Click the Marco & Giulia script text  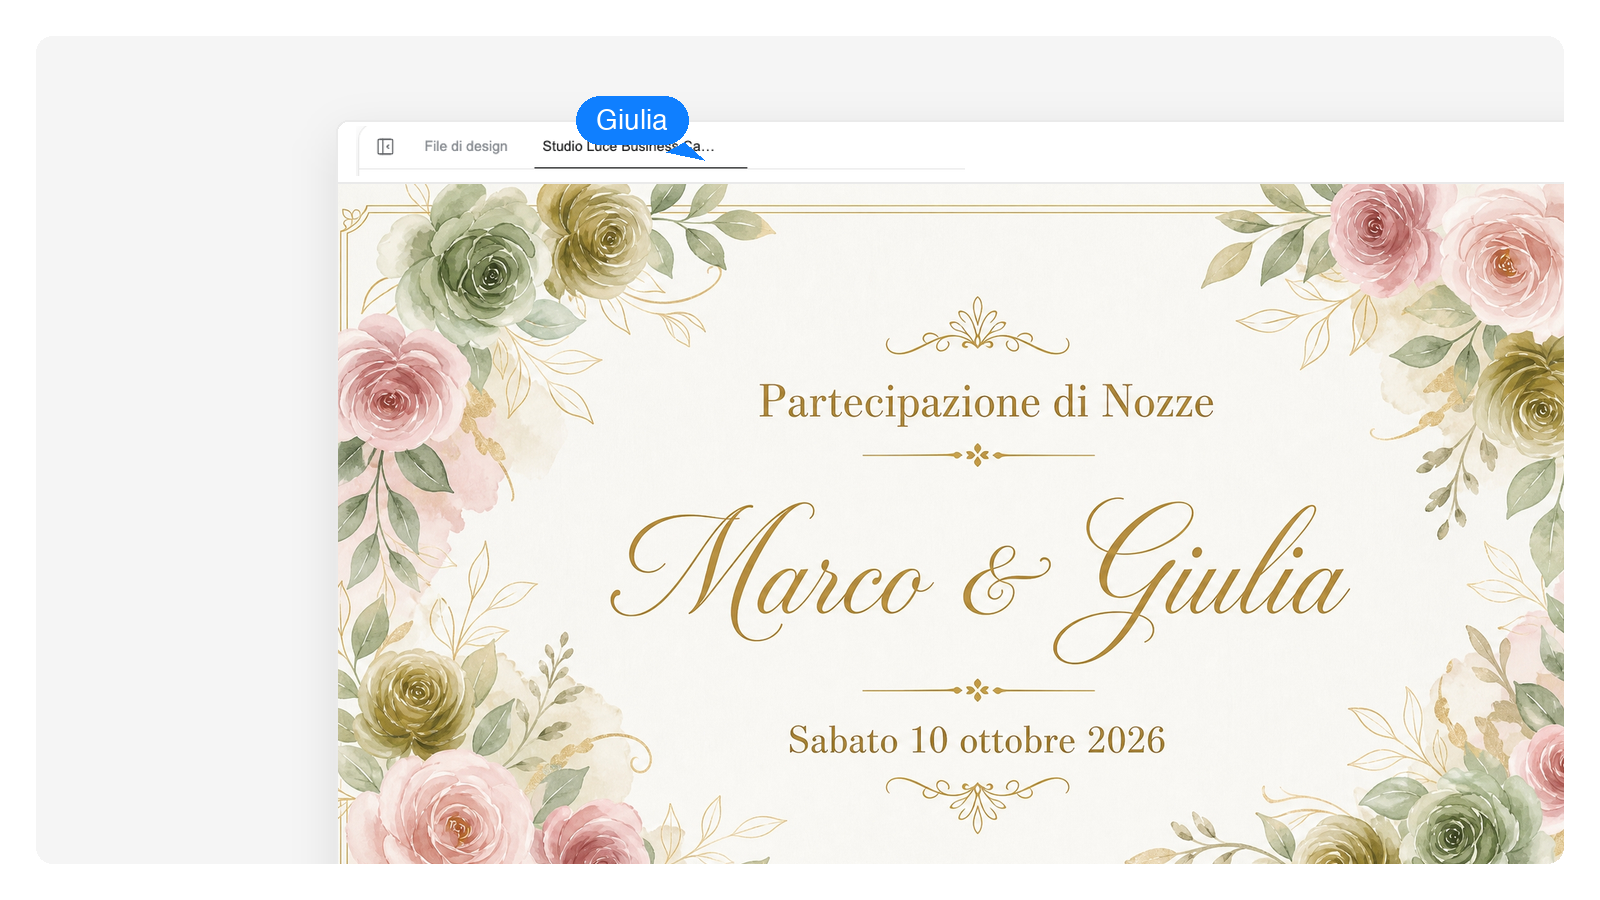click(980, 580)
